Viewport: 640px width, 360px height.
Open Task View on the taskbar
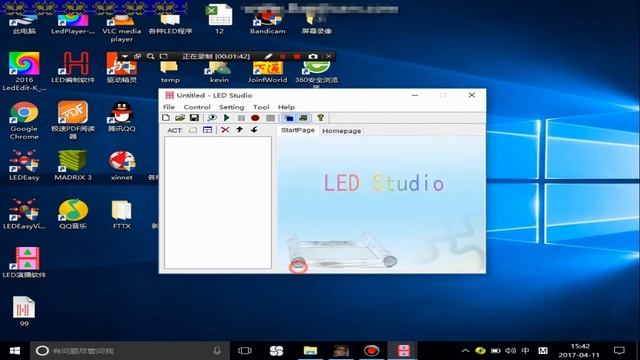point(244,351)
